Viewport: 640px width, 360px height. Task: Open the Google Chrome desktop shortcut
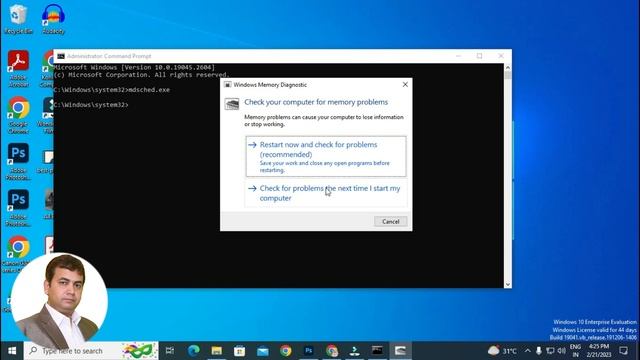[18, 115]
